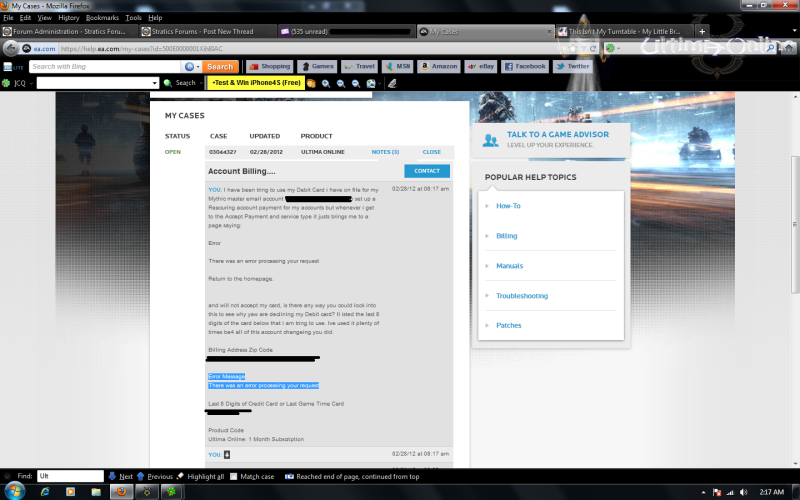Click Next in the find bar
Screen dimensions: 800x500
click(120, 477)
